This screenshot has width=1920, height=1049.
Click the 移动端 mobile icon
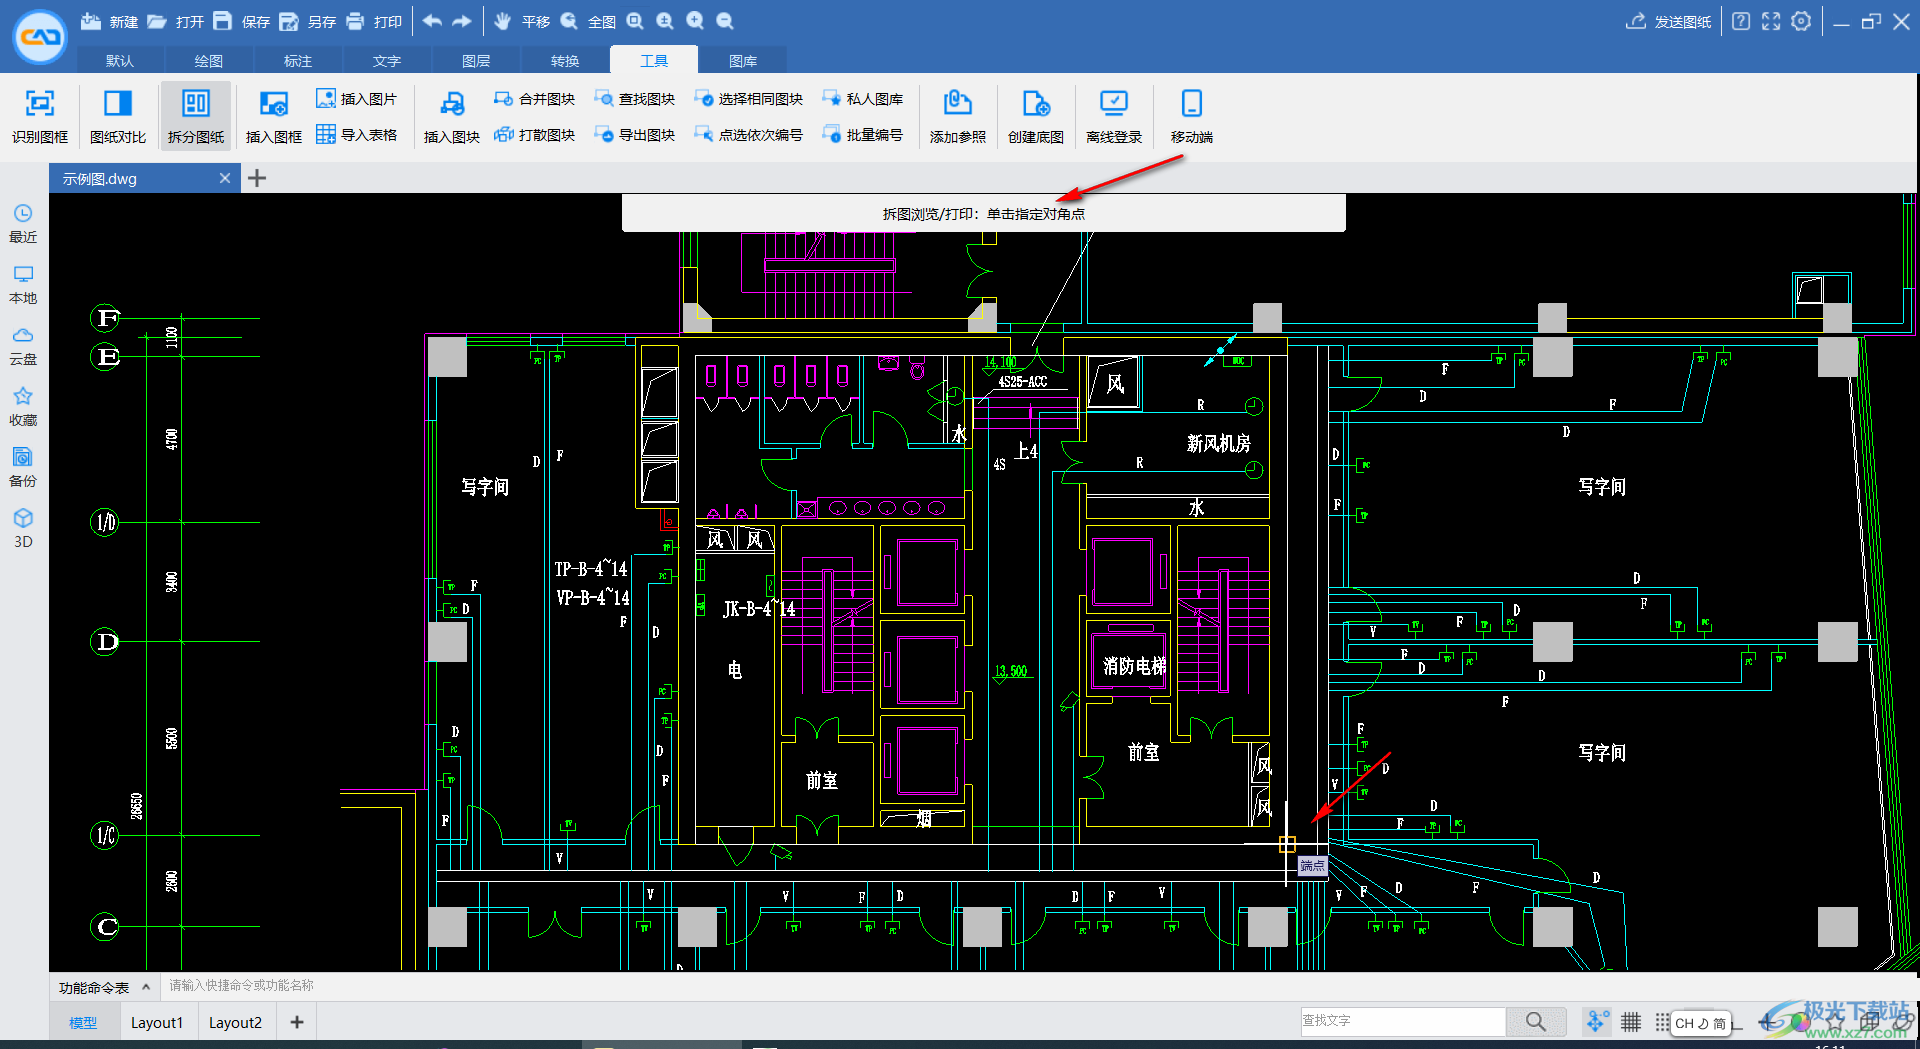click(1191, 104)
